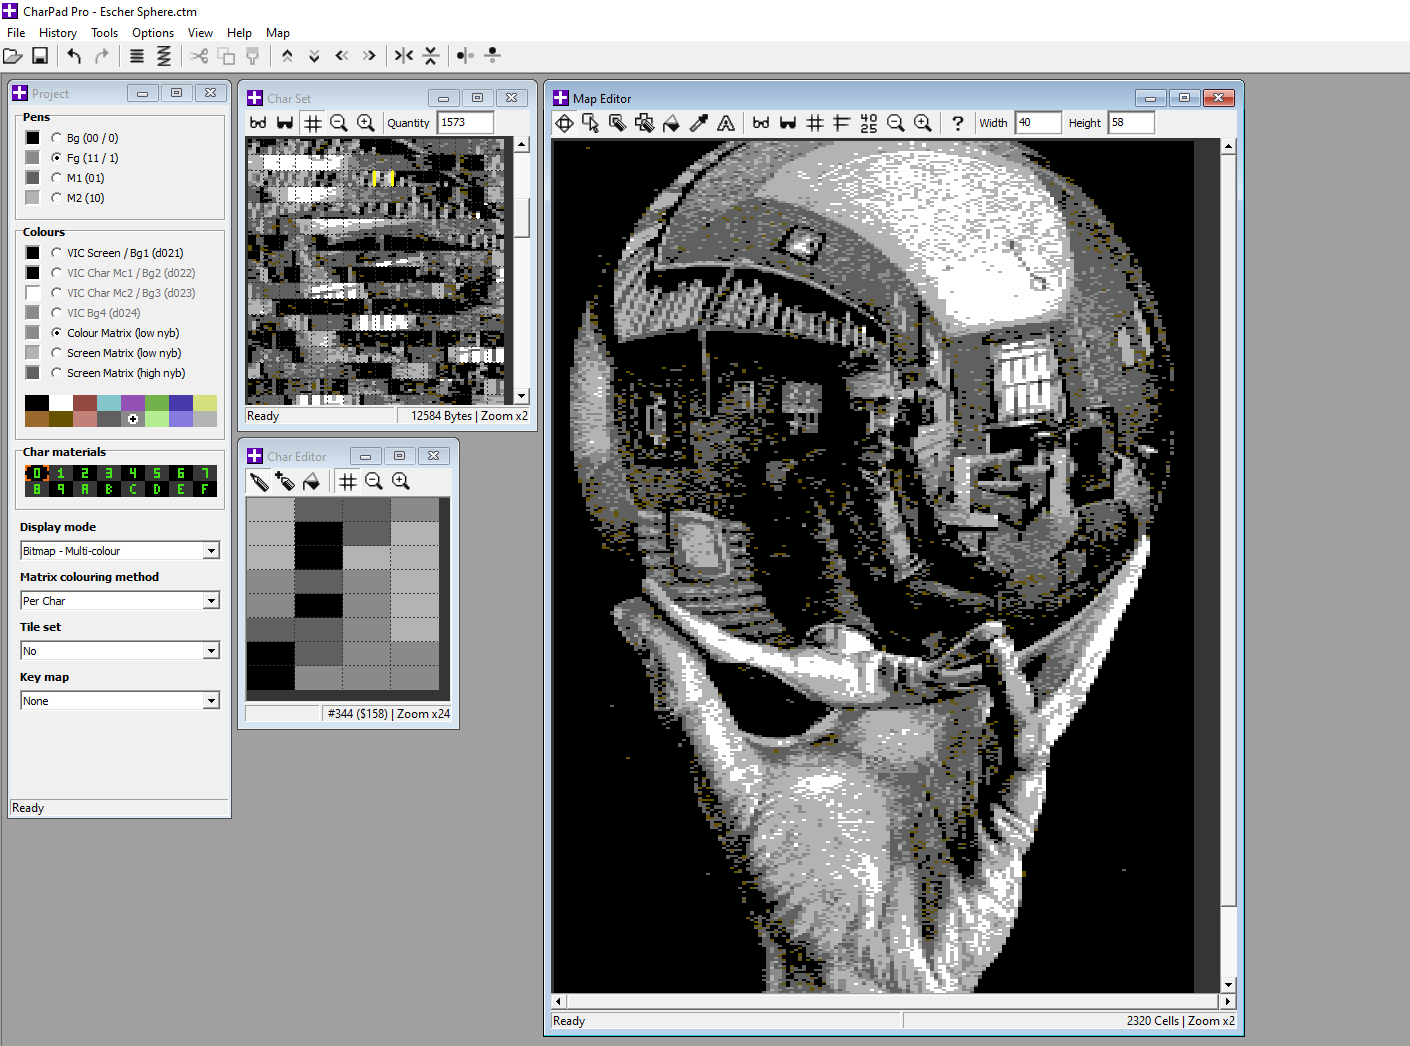Select char material F
Image resolution: width=1410 pixels, height=1046 pixels.
tap(205, 489)
